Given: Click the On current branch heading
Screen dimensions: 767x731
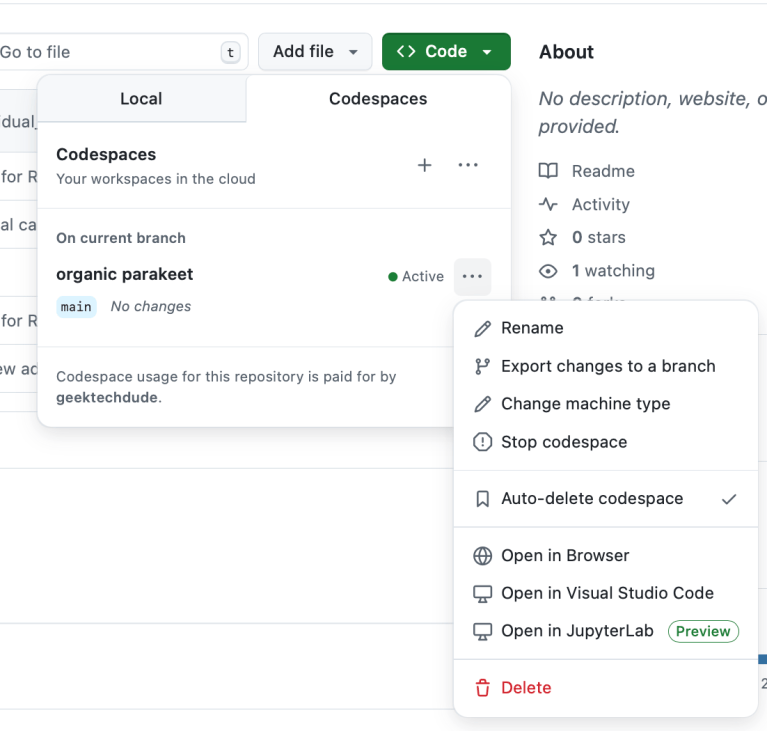Looking at the screenshot, I should [x=121, y=238].
